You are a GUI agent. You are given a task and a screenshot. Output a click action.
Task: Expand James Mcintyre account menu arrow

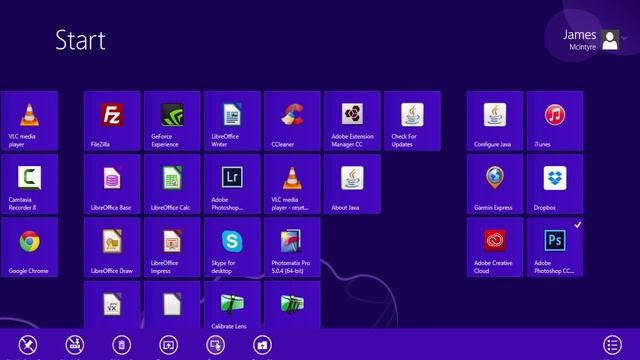(x=625, y=38)
